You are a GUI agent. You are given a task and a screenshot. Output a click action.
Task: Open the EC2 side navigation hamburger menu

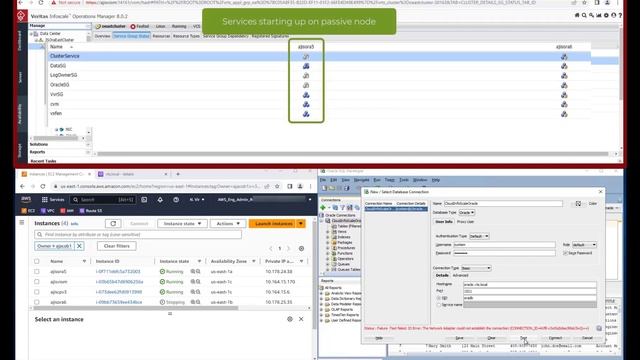pos(22,222)
